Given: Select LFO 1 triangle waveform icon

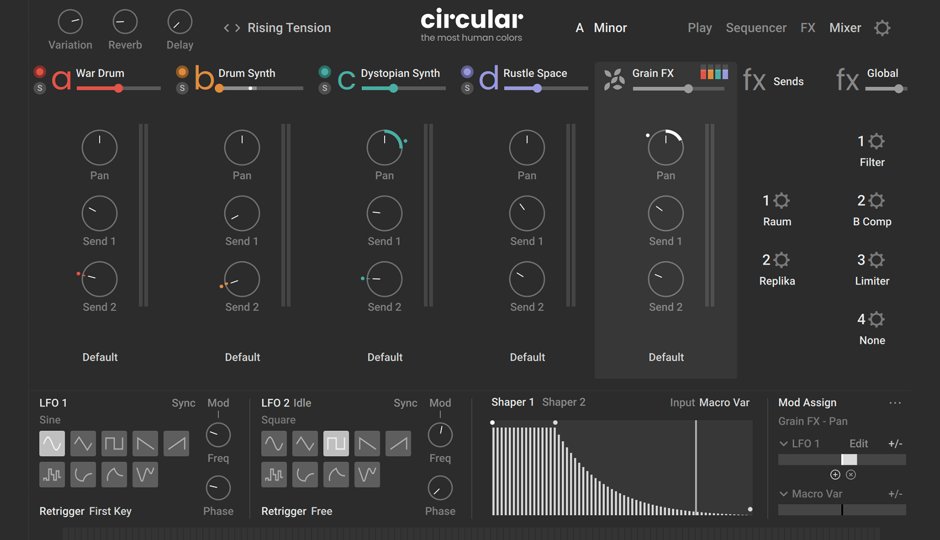Looking at the screenshot, I should (x=83, y=444).
